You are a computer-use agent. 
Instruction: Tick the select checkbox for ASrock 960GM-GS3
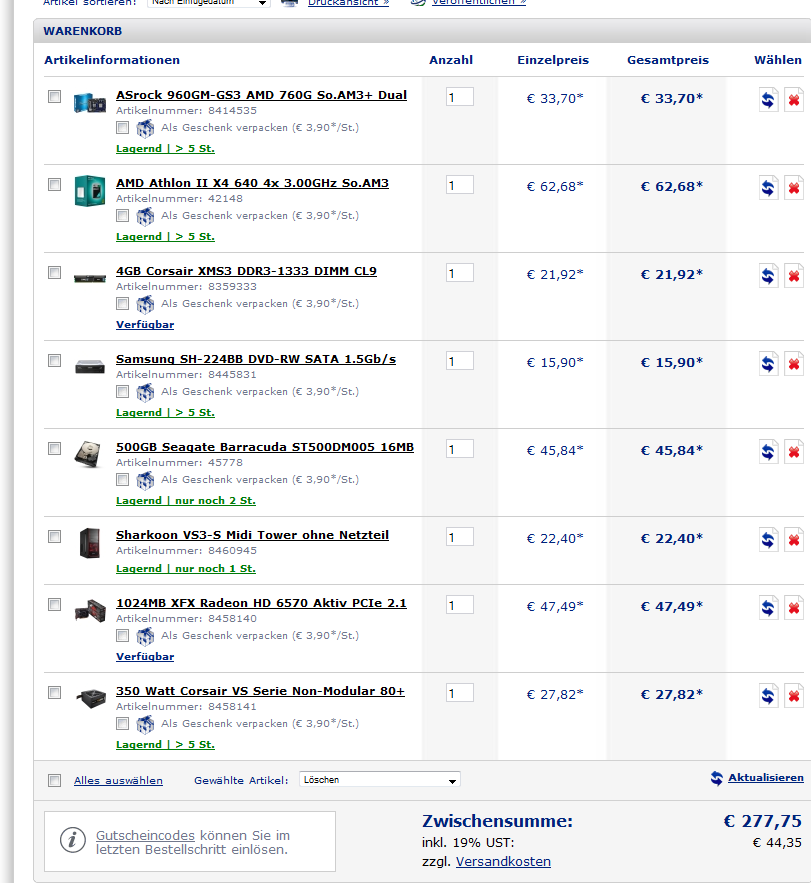point(55,96)
